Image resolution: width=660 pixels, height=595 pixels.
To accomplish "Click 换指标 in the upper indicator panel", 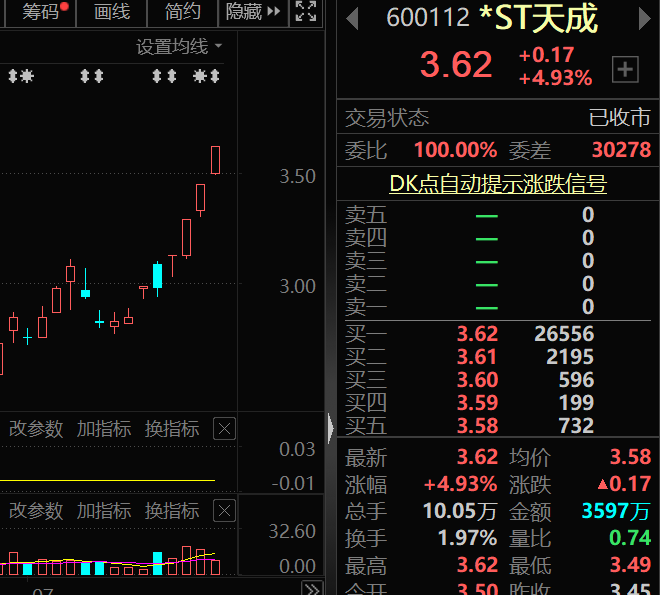I will tap(172, 429).
